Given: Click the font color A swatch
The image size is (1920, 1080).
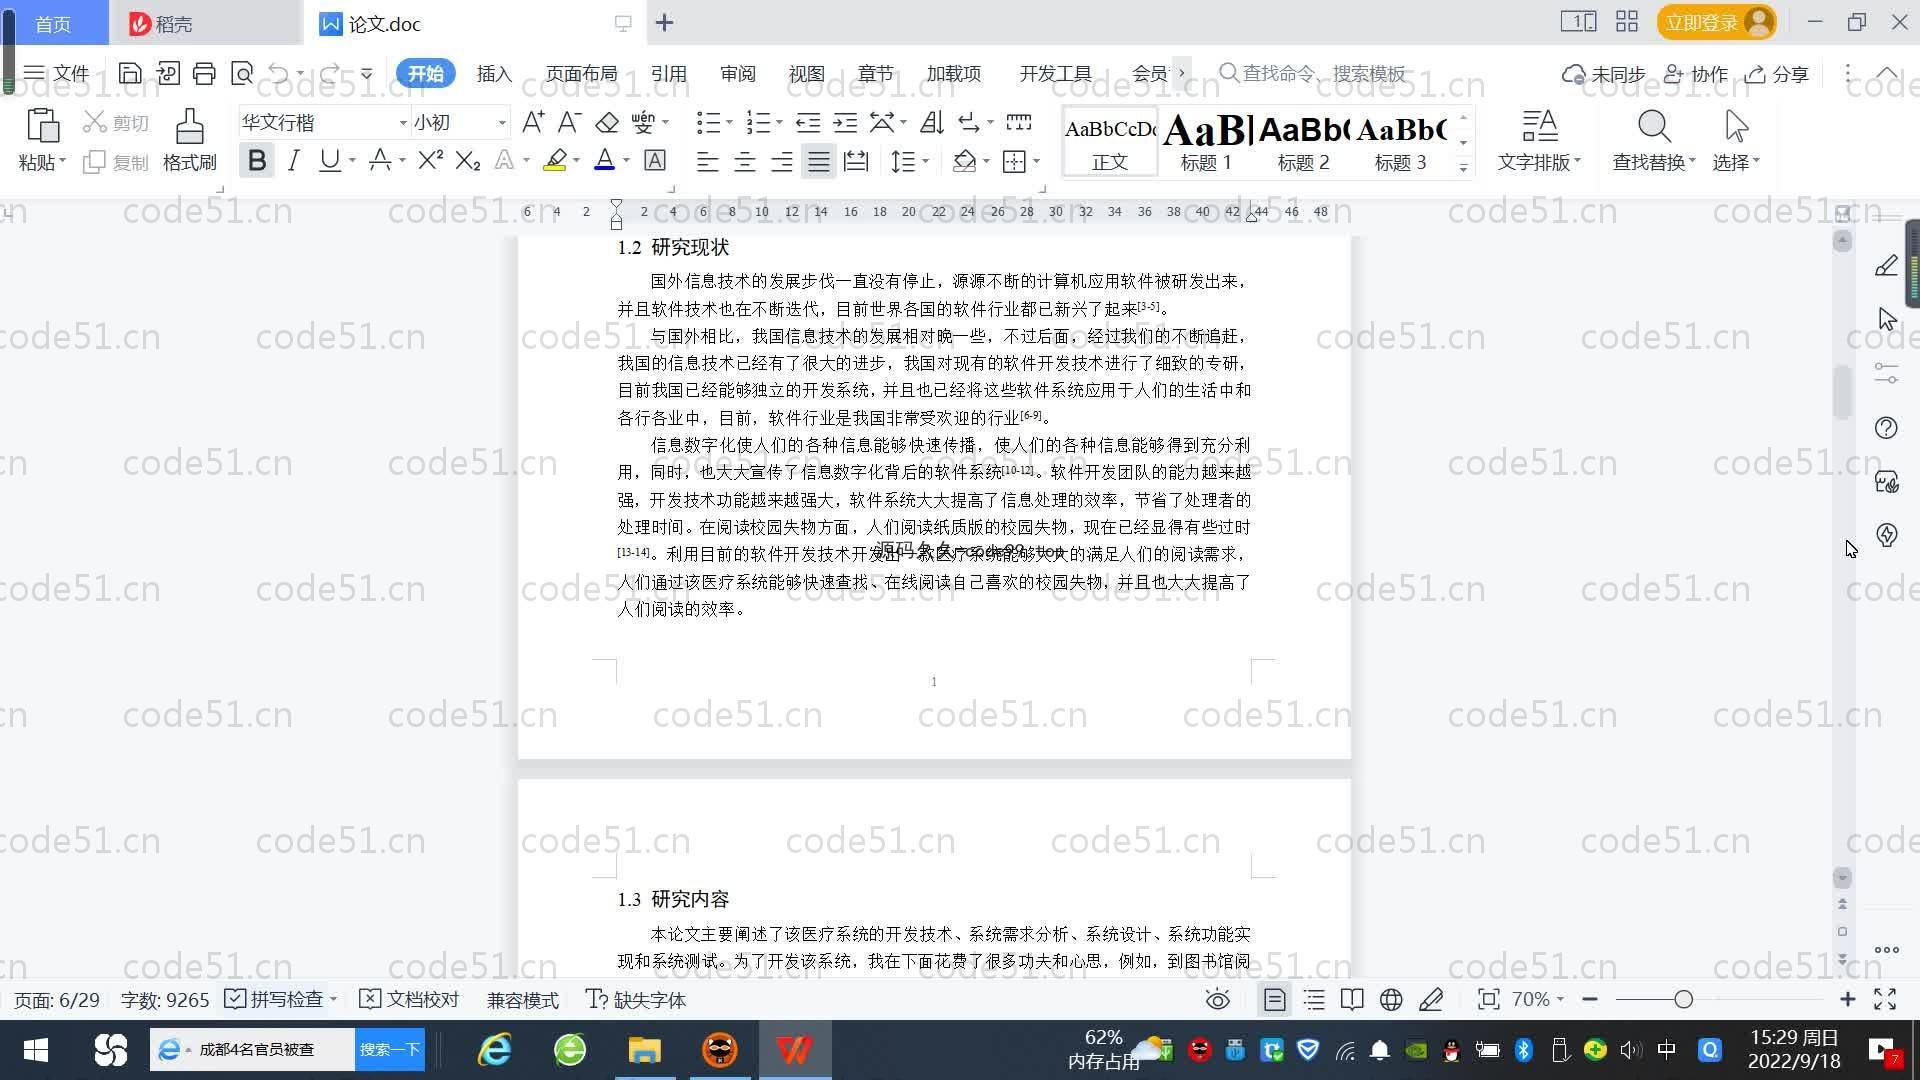Looking at the screenshot, I should click(604, 160).
